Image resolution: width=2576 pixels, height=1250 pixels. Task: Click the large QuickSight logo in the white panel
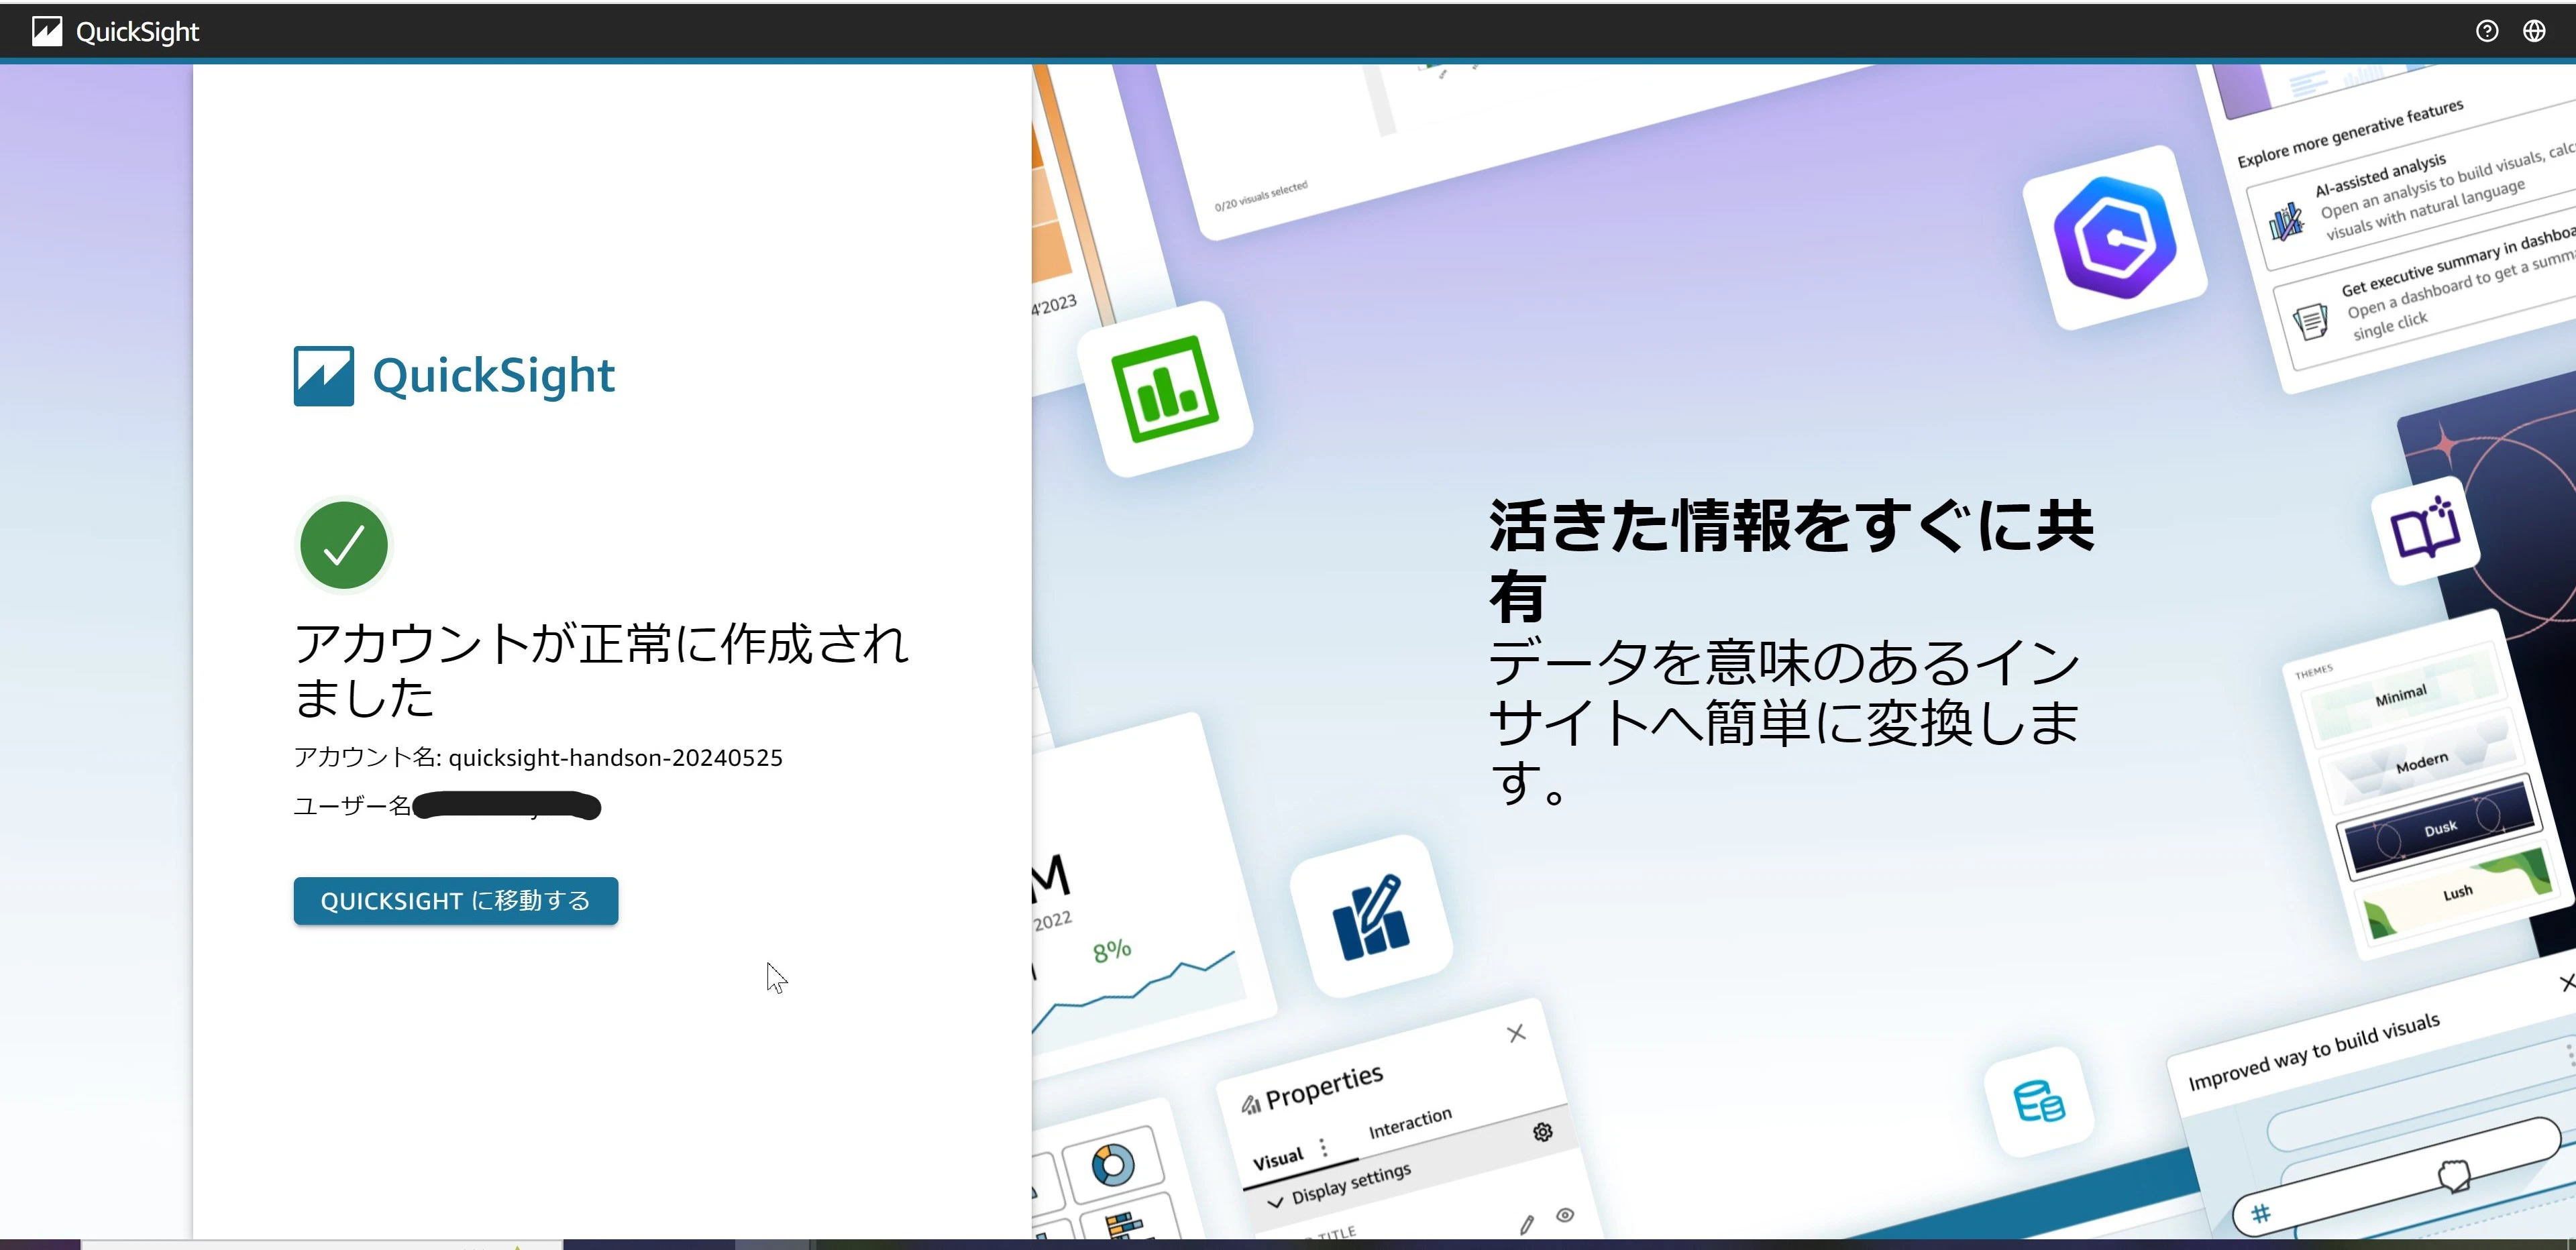tap(454, 376)
